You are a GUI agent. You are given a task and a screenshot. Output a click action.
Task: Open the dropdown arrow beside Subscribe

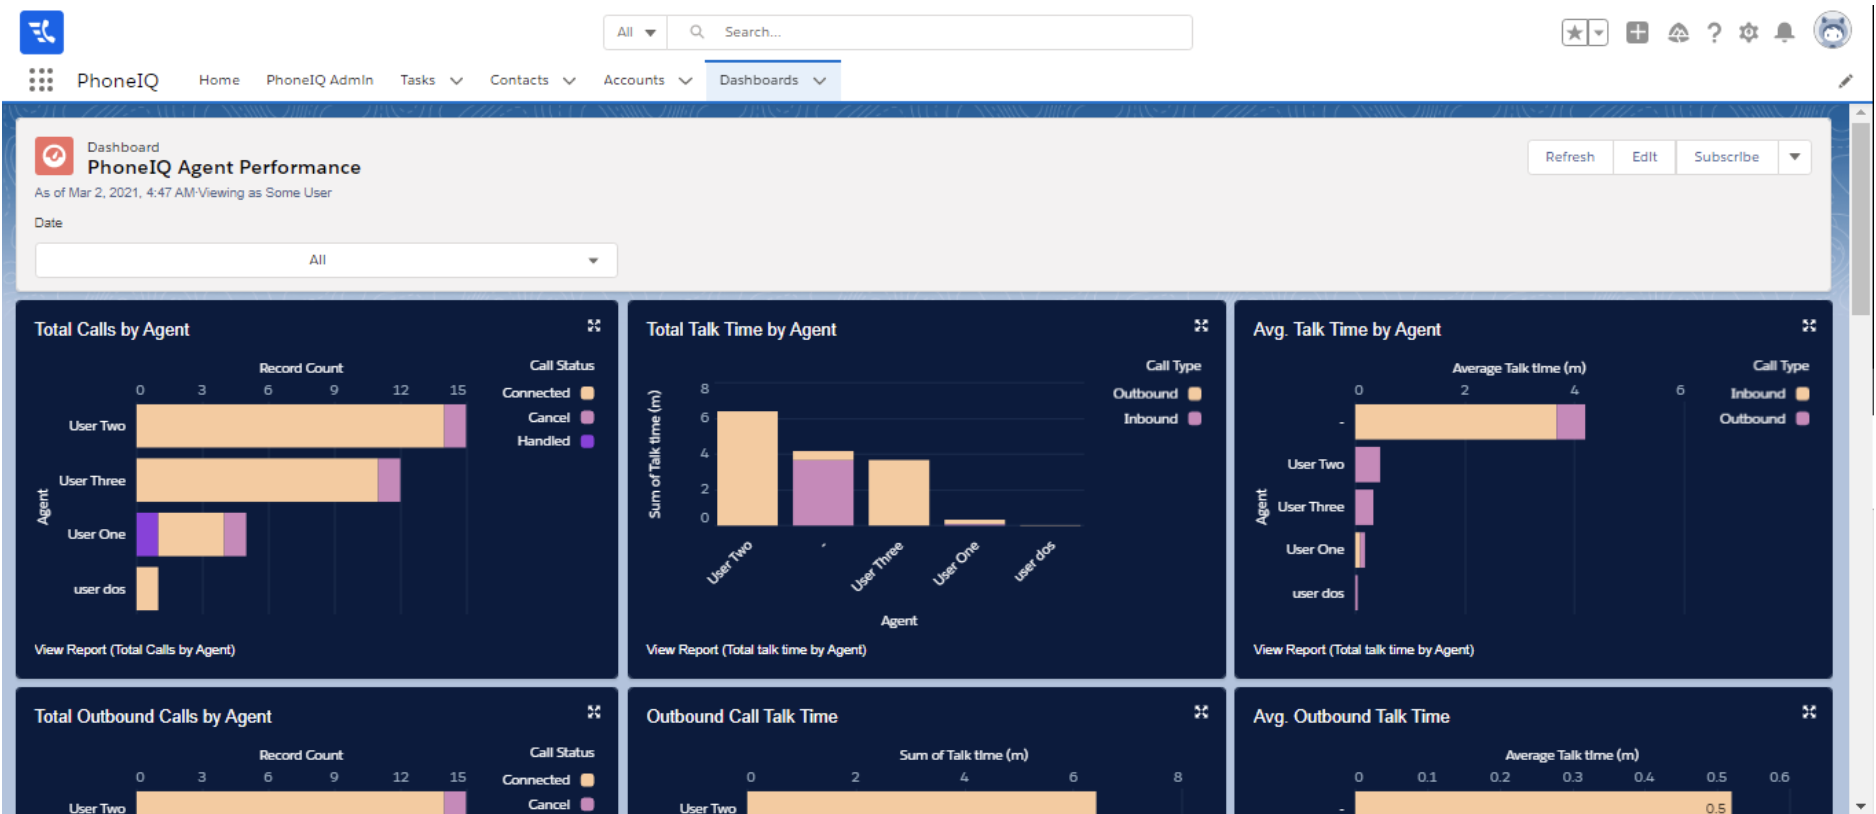1794,157
